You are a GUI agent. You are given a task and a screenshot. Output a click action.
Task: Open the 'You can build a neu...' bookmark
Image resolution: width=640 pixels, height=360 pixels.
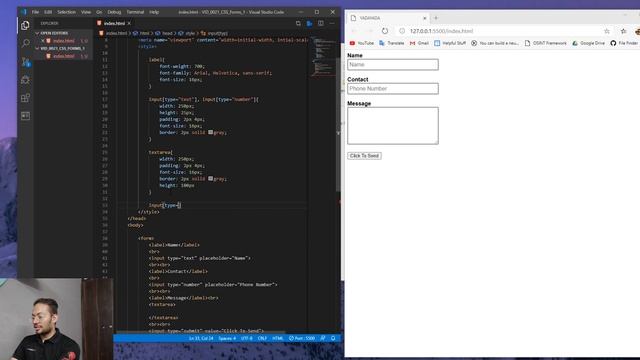pos(495,43)
